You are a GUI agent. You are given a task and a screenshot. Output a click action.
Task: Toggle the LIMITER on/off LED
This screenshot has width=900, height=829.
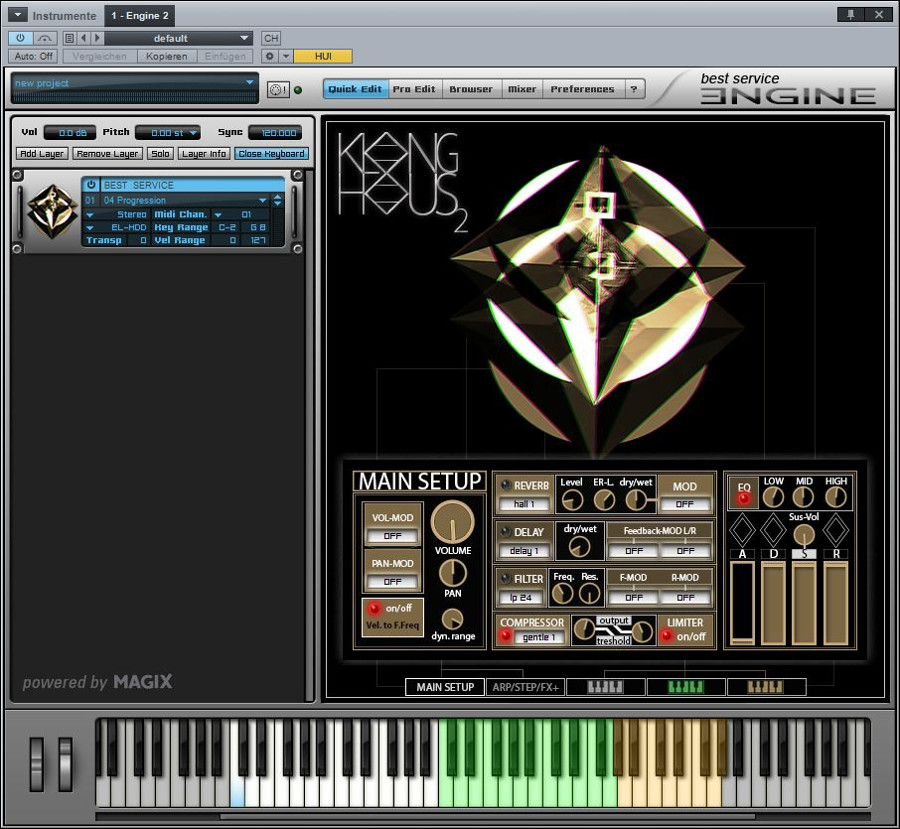click(666, 636)
